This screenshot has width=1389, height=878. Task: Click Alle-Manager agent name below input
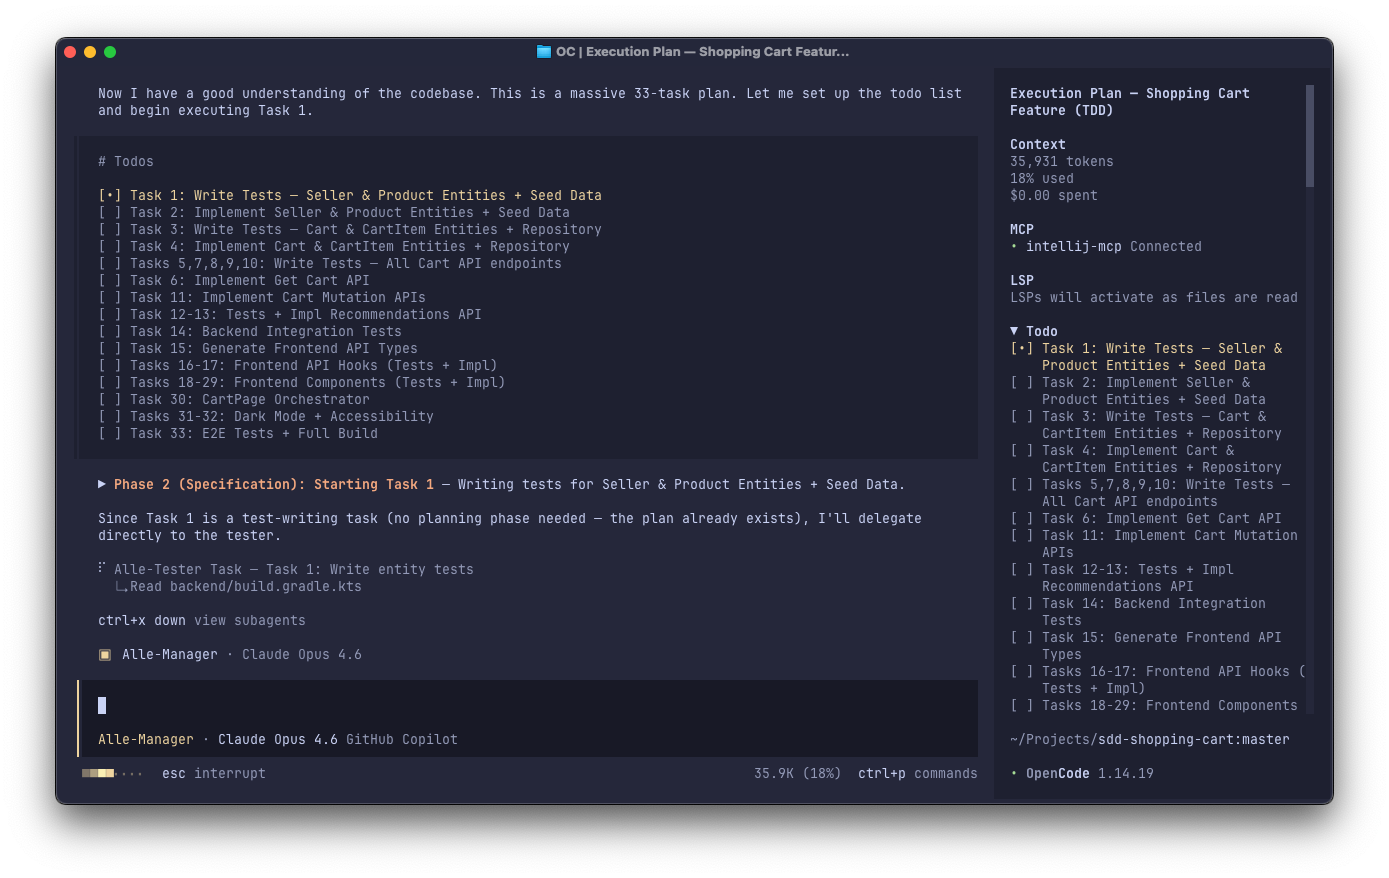coord(146,740)
